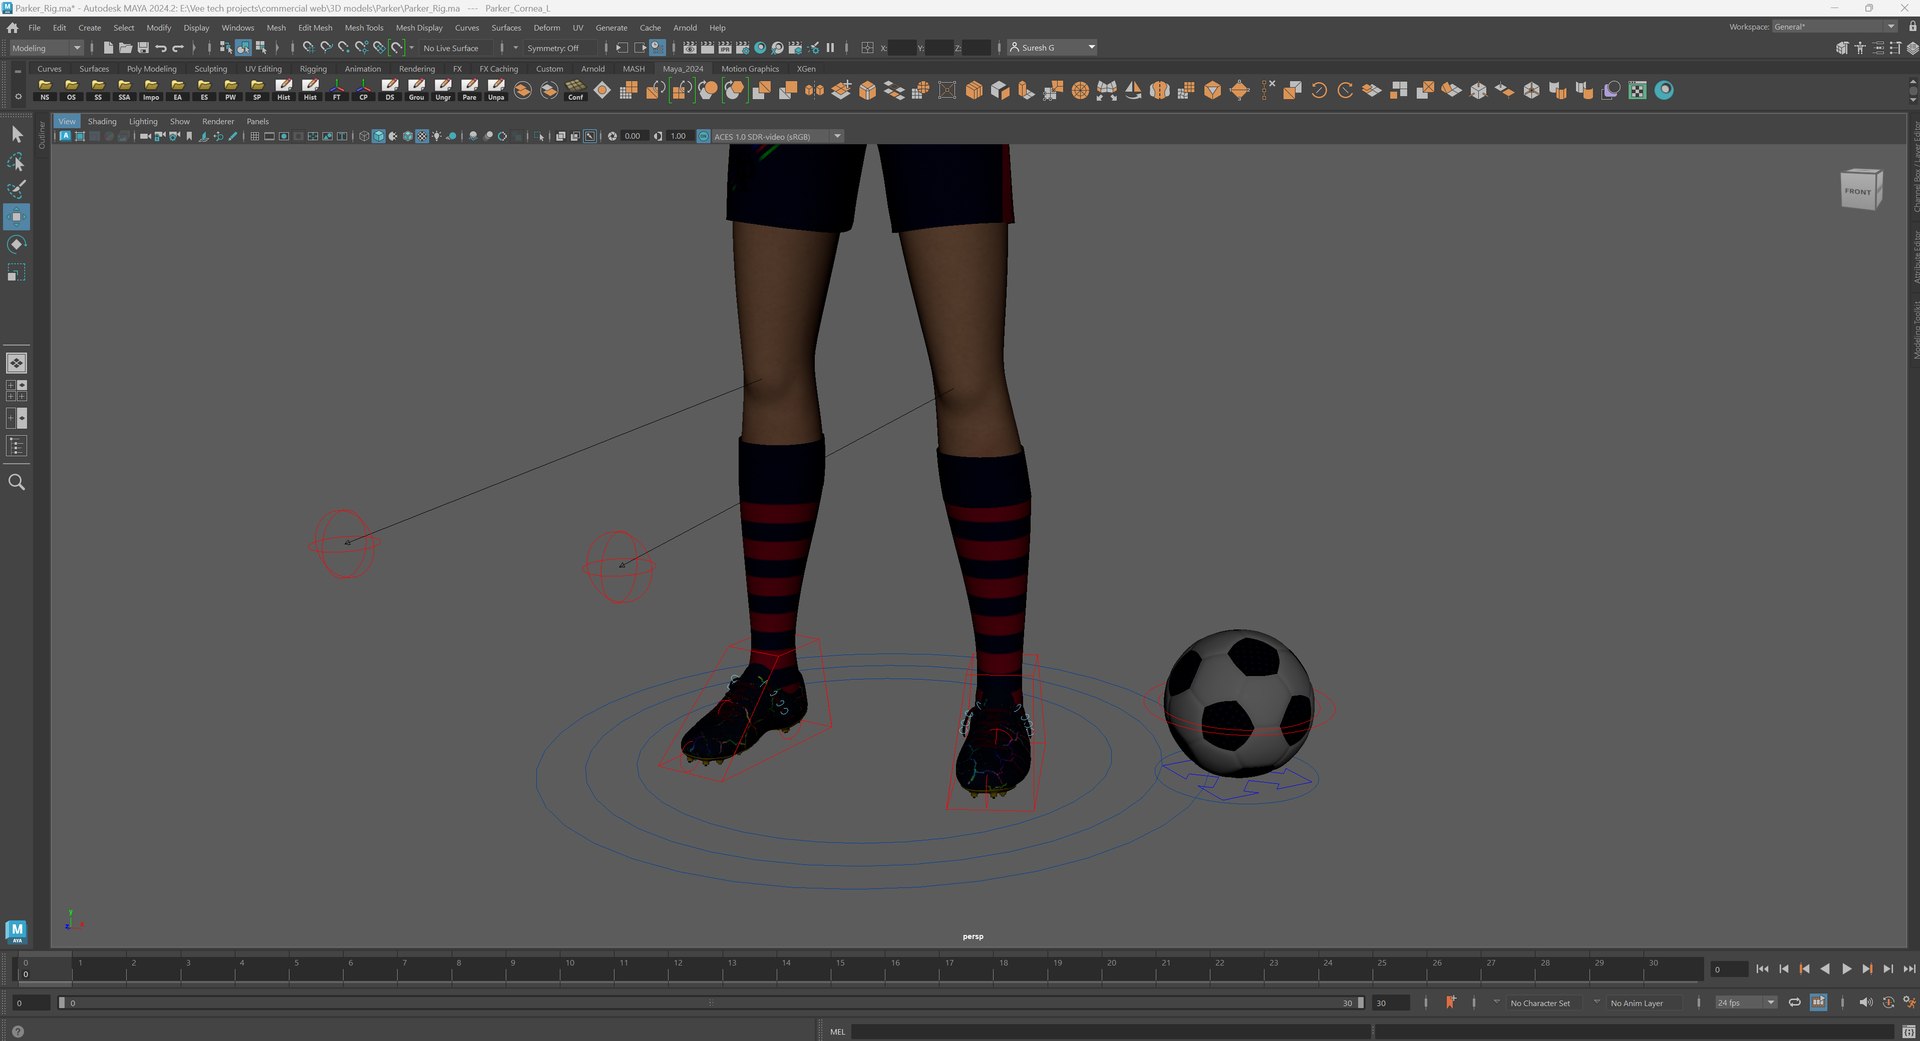
Task: Click the Play forwards button
Action: [1846, 969]
